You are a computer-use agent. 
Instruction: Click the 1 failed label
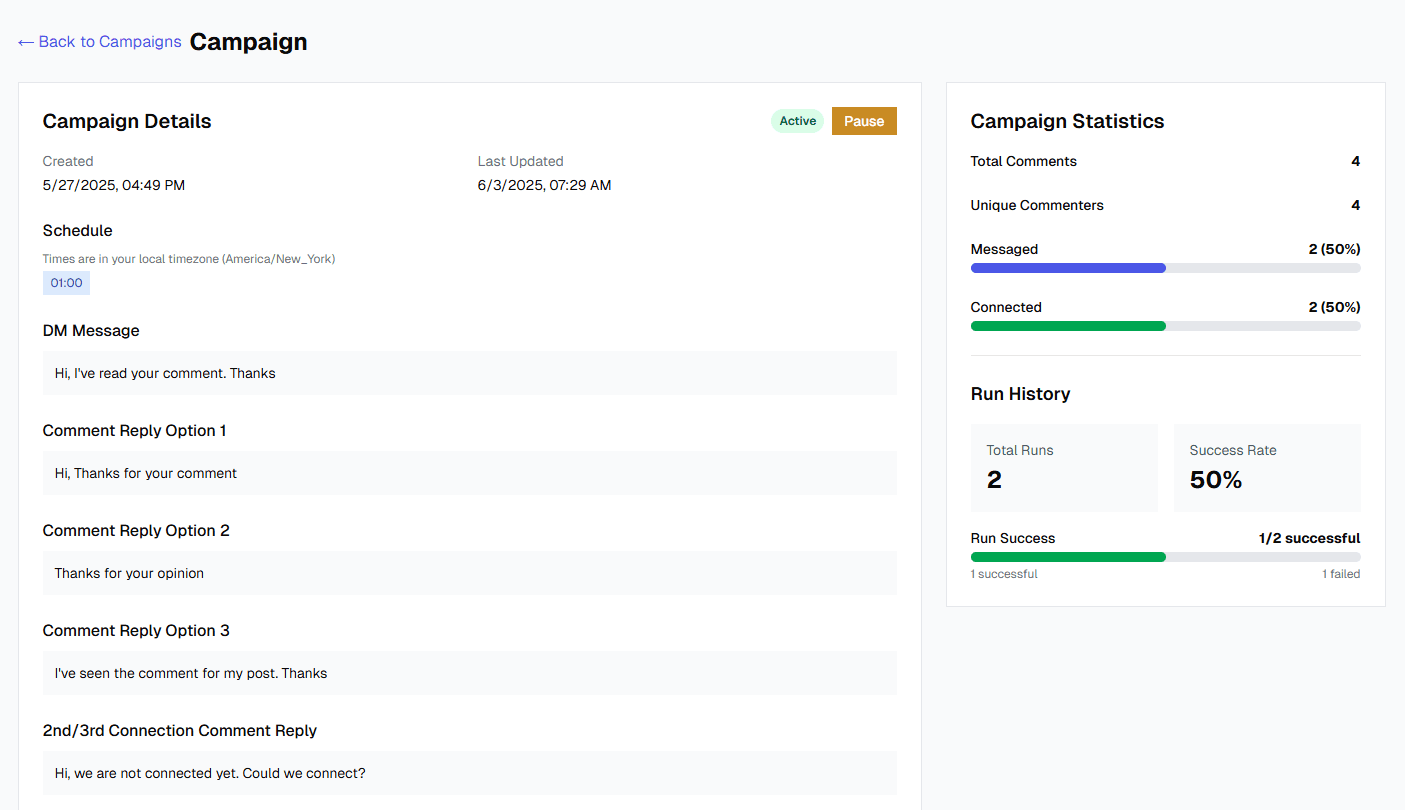1341,573
